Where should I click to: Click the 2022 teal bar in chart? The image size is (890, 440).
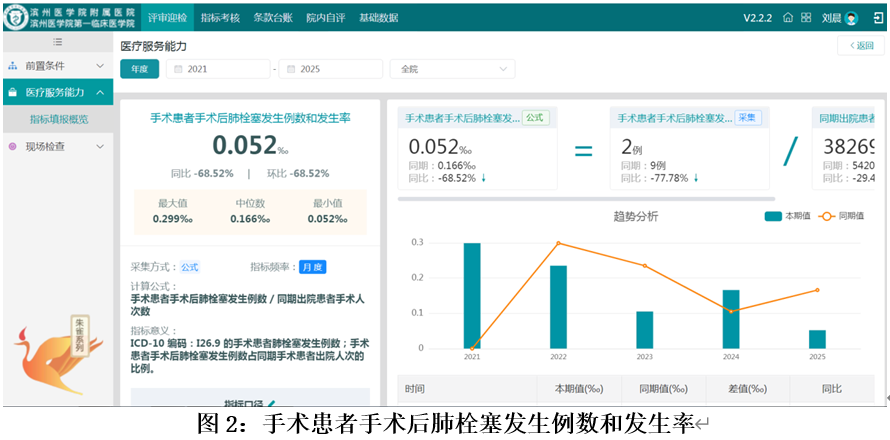coord(558,306)
